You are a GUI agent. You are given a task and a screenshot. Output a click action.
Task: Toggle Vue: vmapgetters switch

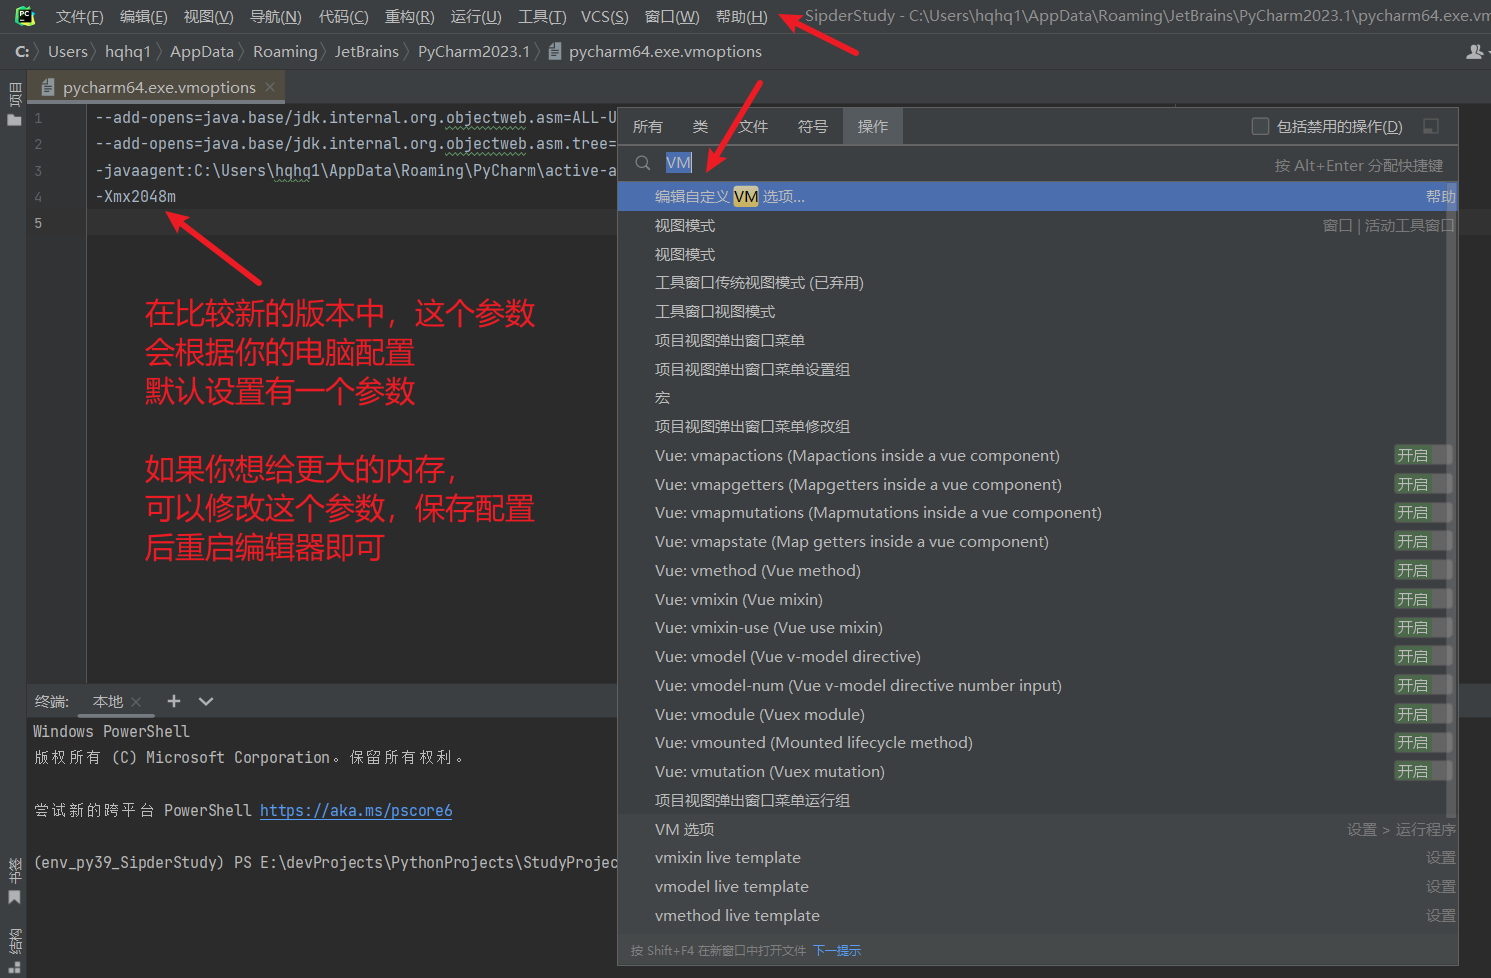click(1422, 484)
